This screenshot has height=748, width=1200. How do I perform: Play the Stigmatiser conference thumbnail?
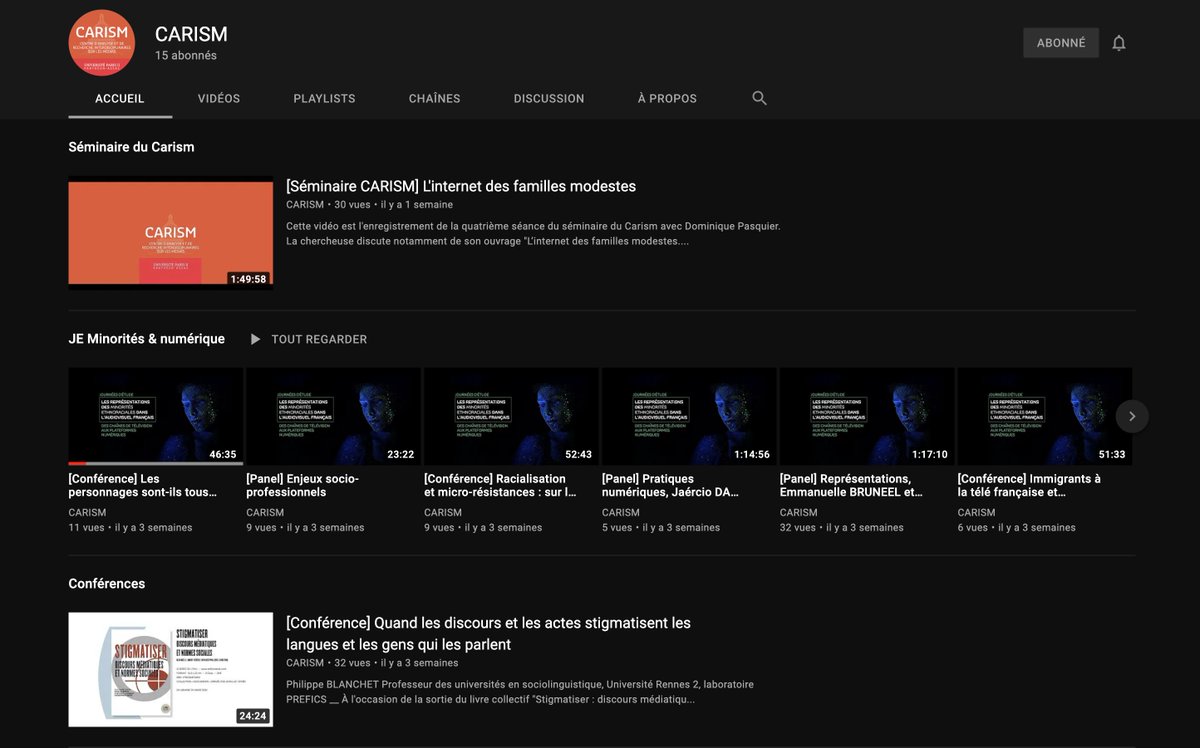(171, 669)
